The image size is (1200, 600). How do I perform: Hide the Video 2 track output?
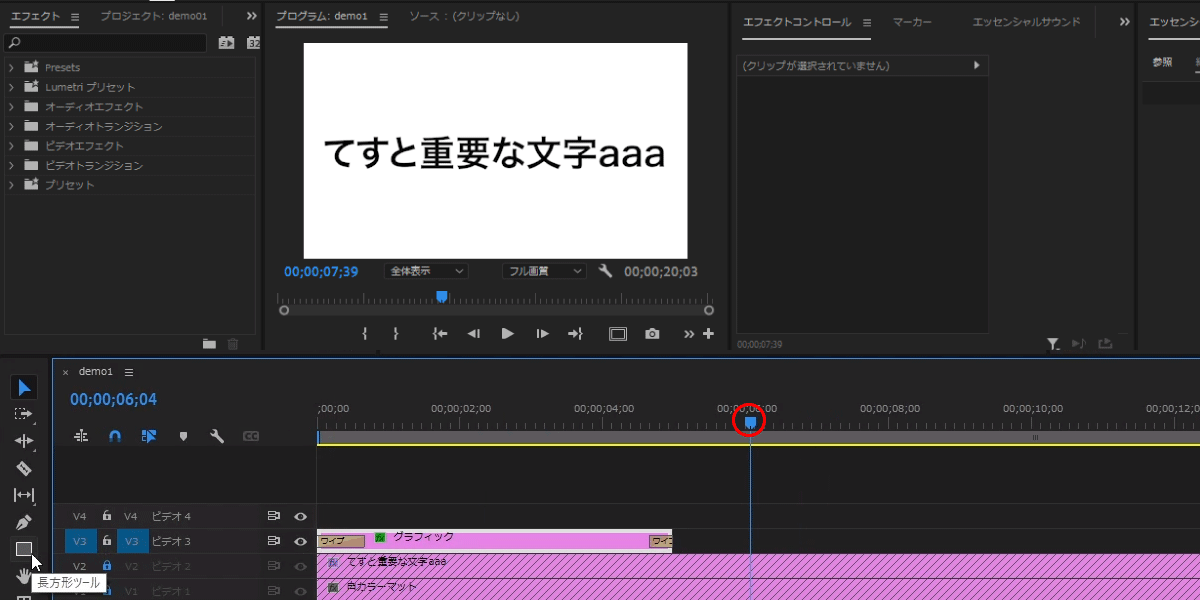point(300,567)
